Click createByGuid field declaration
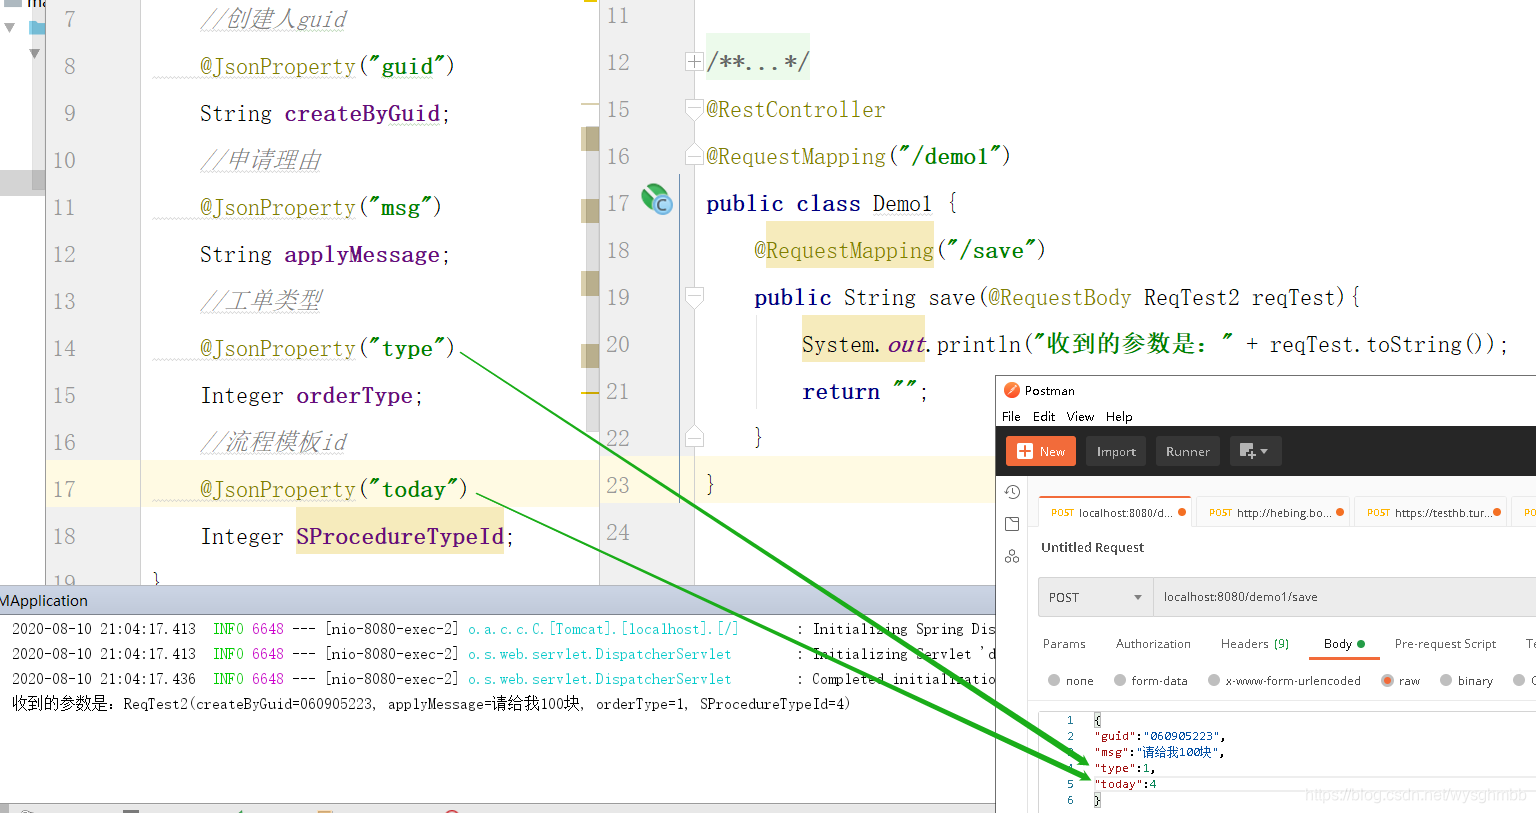The image size is (1536, 813). [x=325, y=113]
